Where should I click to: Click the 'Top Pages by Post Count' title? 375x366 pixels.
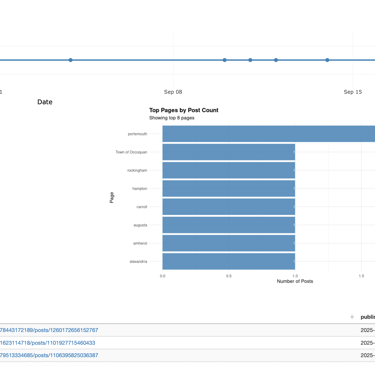[184, 110]
